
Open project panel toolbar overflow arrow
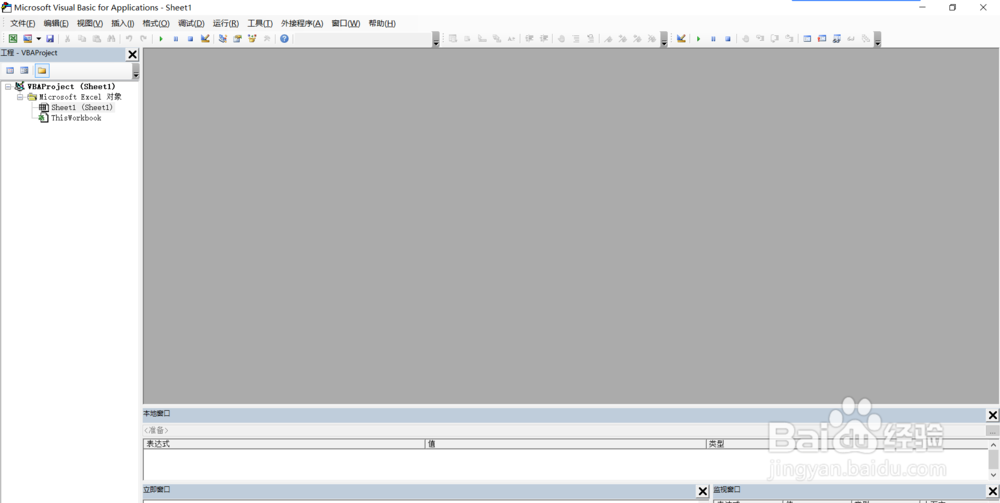tap(135, 71)
